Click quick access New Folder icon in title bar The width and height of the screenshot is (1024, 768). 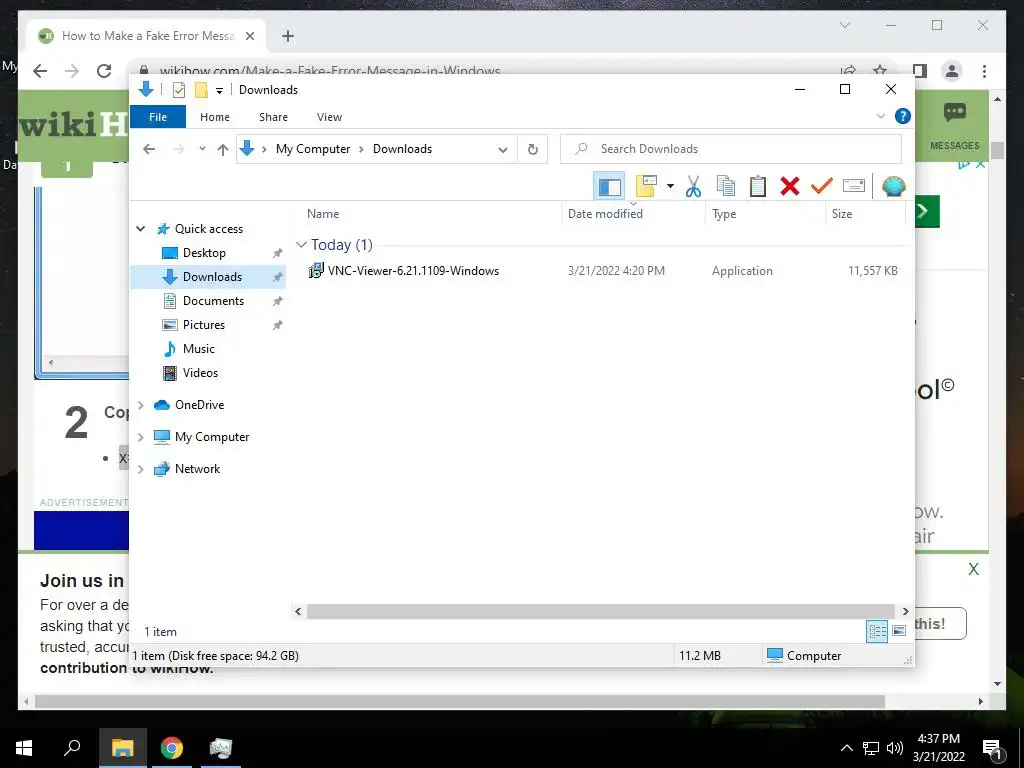pos(201,90)
